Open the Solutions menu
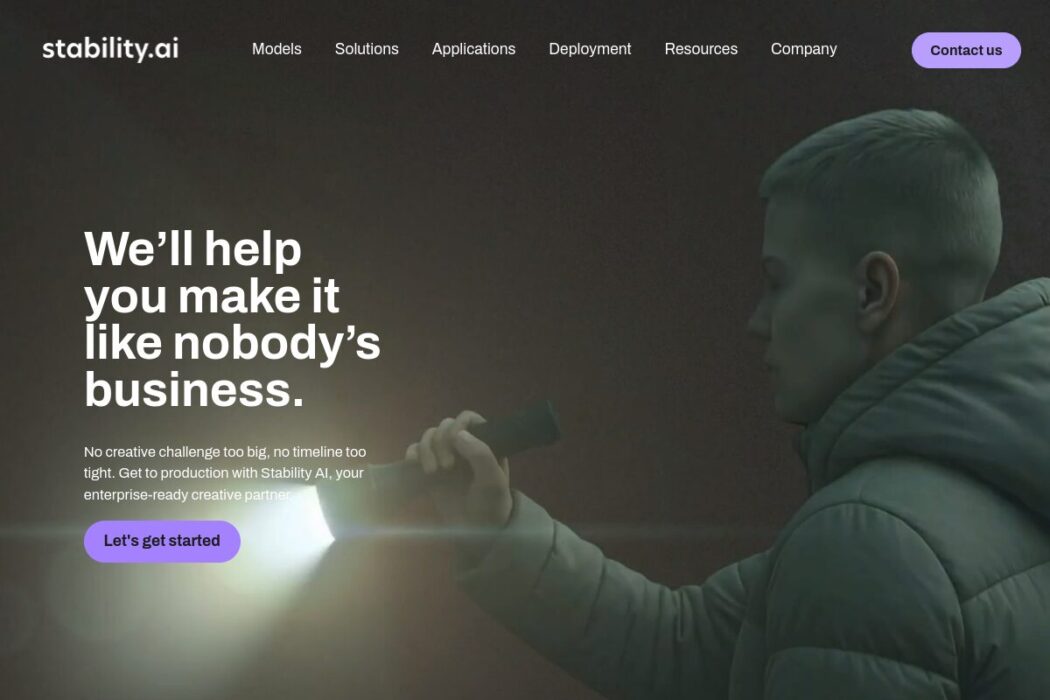 click(x=366, y=49)
